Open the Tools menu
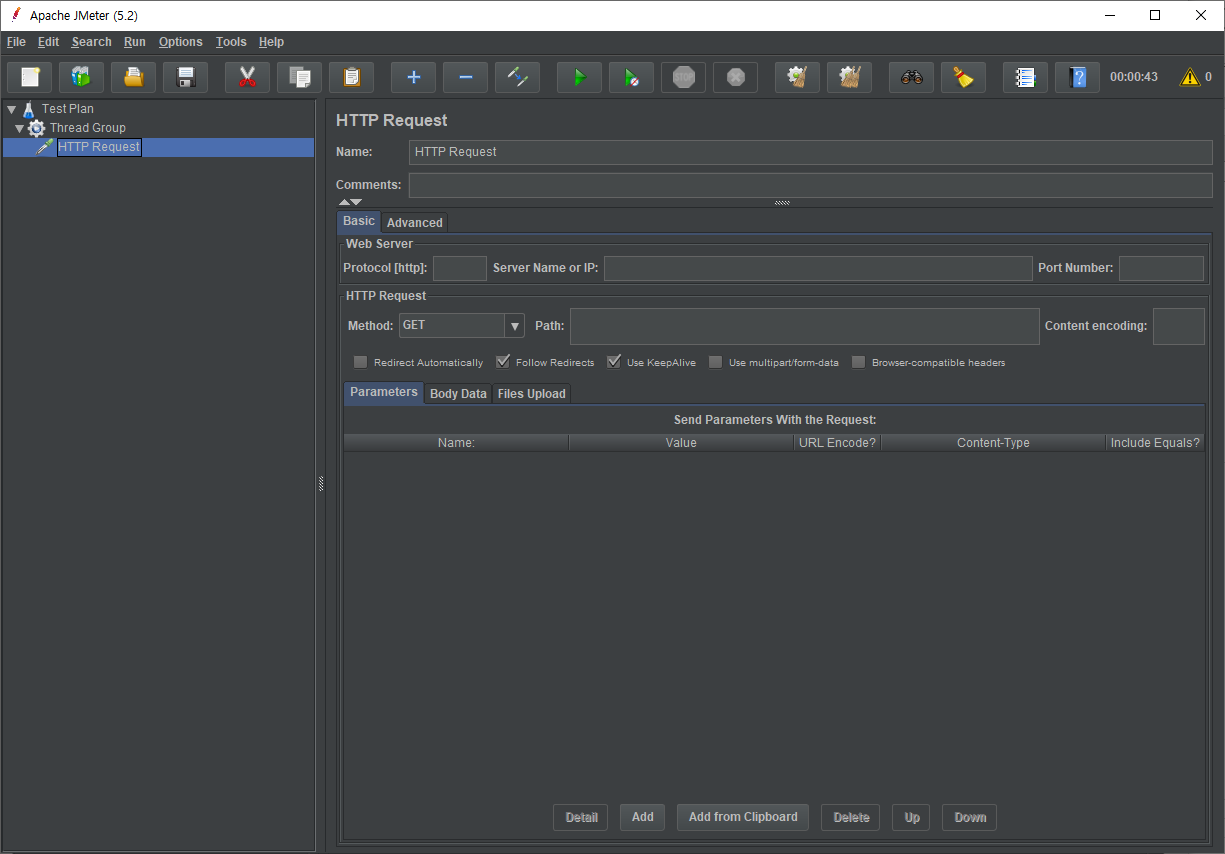 [x=231, y=42]
